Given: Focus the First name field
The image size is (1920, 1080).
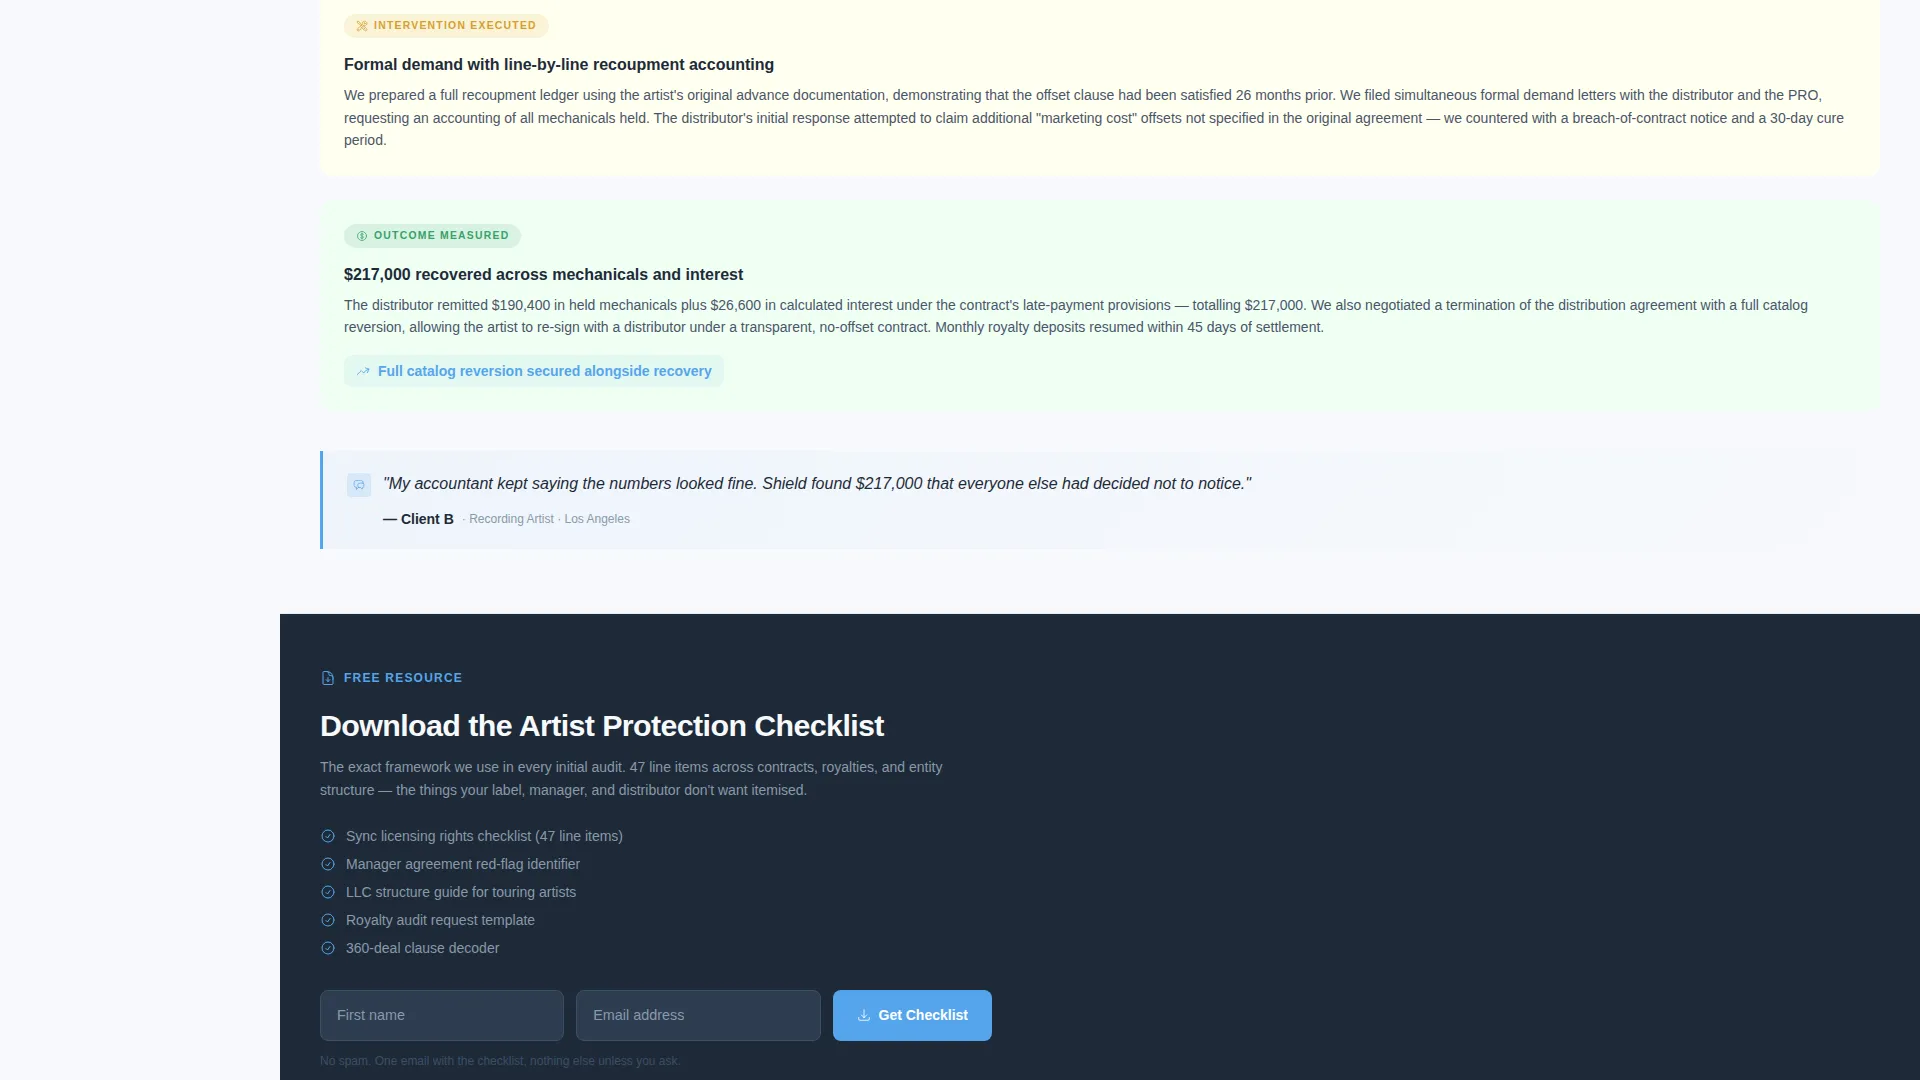Looking at the screenshot, I should 442,1015.
